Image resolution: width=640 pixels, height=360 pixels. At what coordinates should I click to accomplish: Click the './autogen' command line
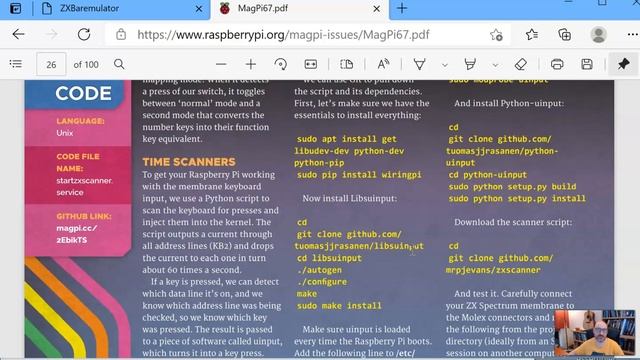[x=320, y=270]
